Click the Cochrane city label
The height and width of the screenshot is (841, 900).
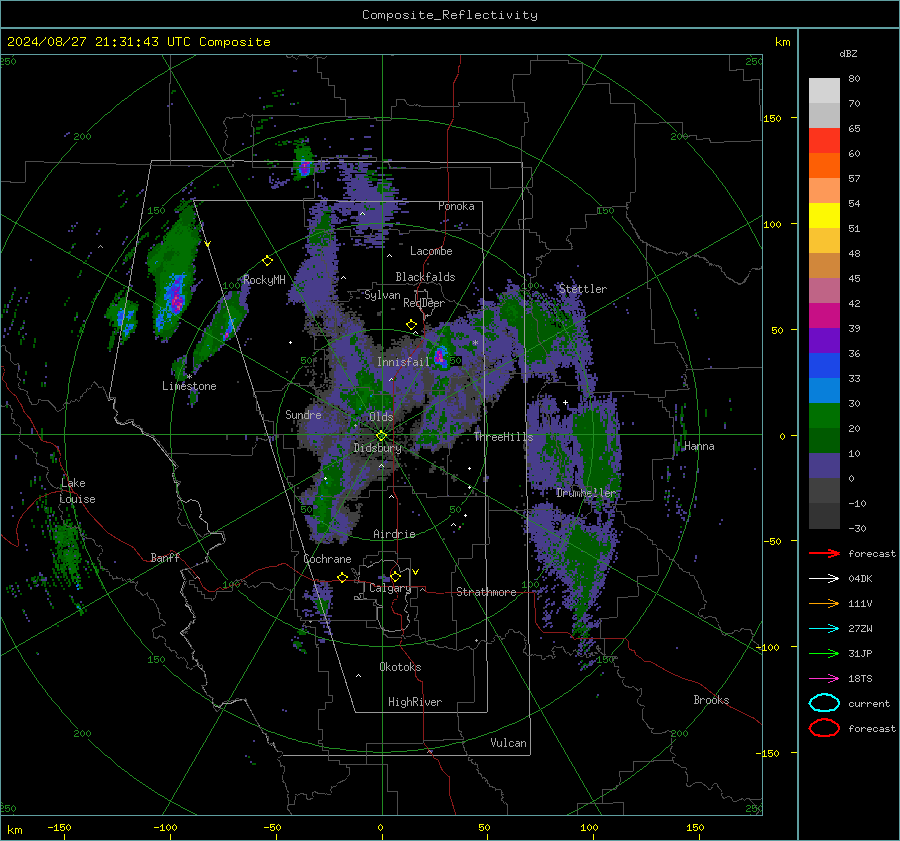coord(327,559)
